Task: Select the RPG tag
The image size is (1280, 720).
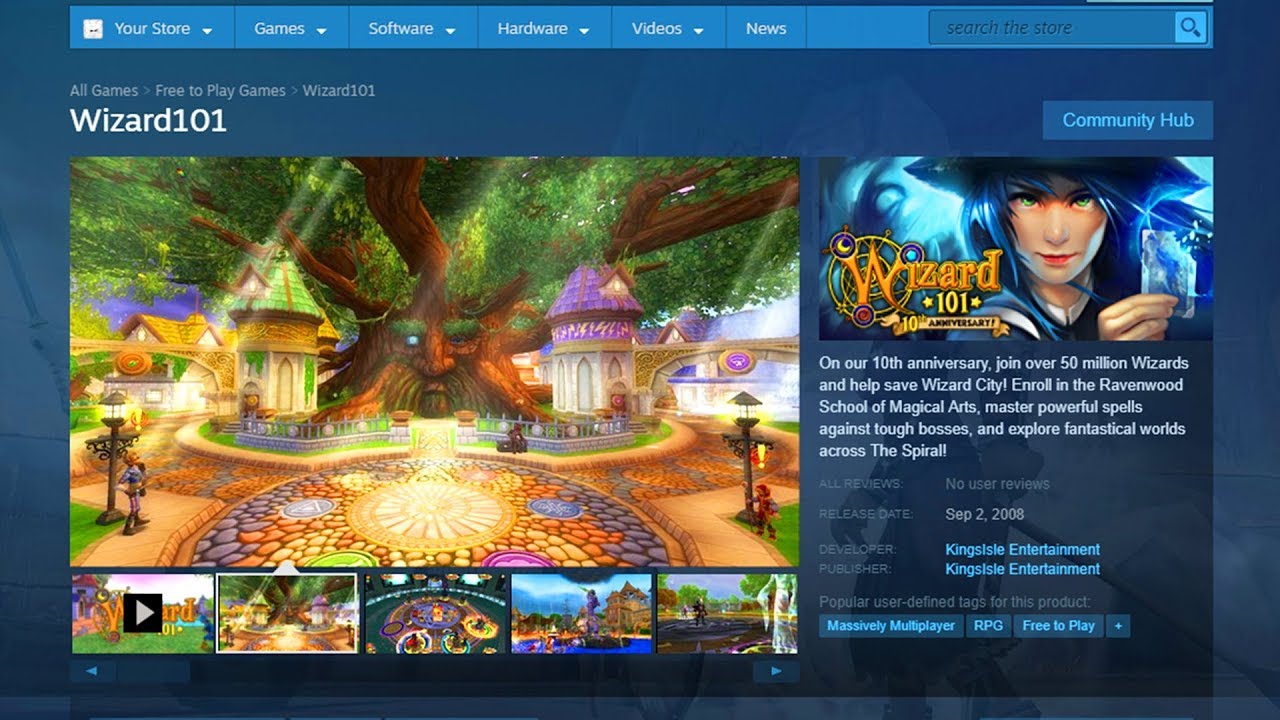Action: point(988,626)
